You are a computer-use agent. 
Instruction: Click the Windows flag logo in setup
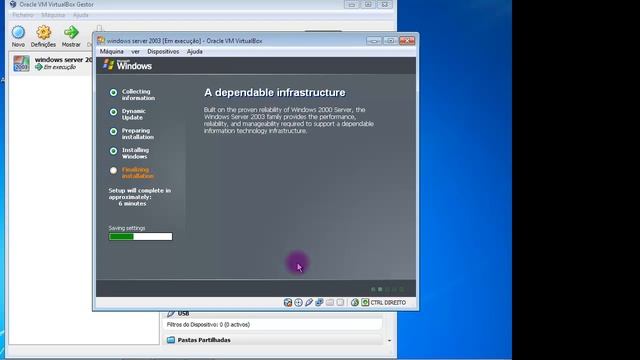109,64
